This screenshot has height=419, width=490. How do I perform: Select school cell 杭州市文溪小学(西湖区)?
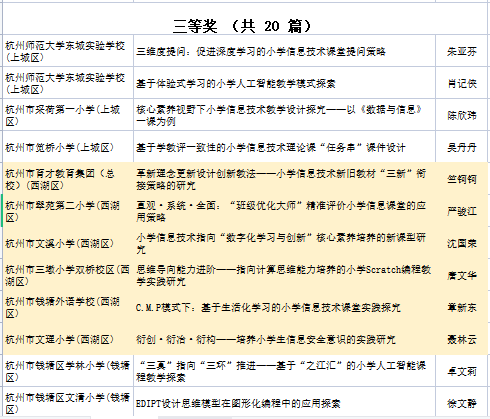pyautogui.click(x=68, y=243)
